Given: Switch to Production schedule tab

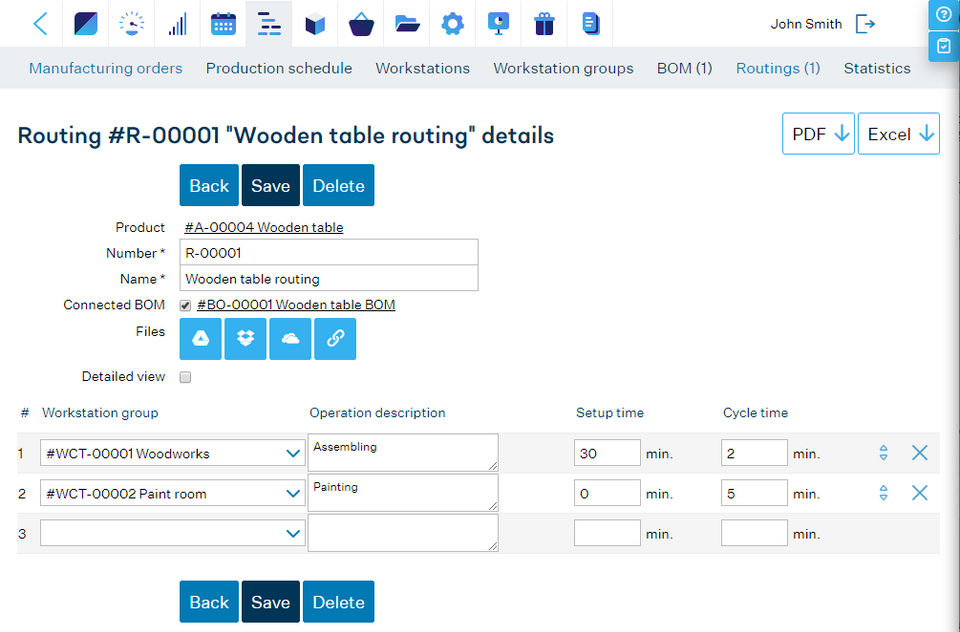Looking at the screenshot, I should coord(279,68).
